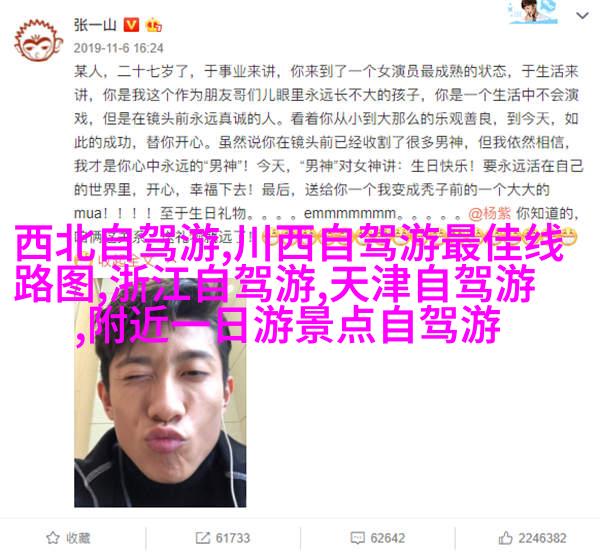Click the comment bubble icon

357,538
